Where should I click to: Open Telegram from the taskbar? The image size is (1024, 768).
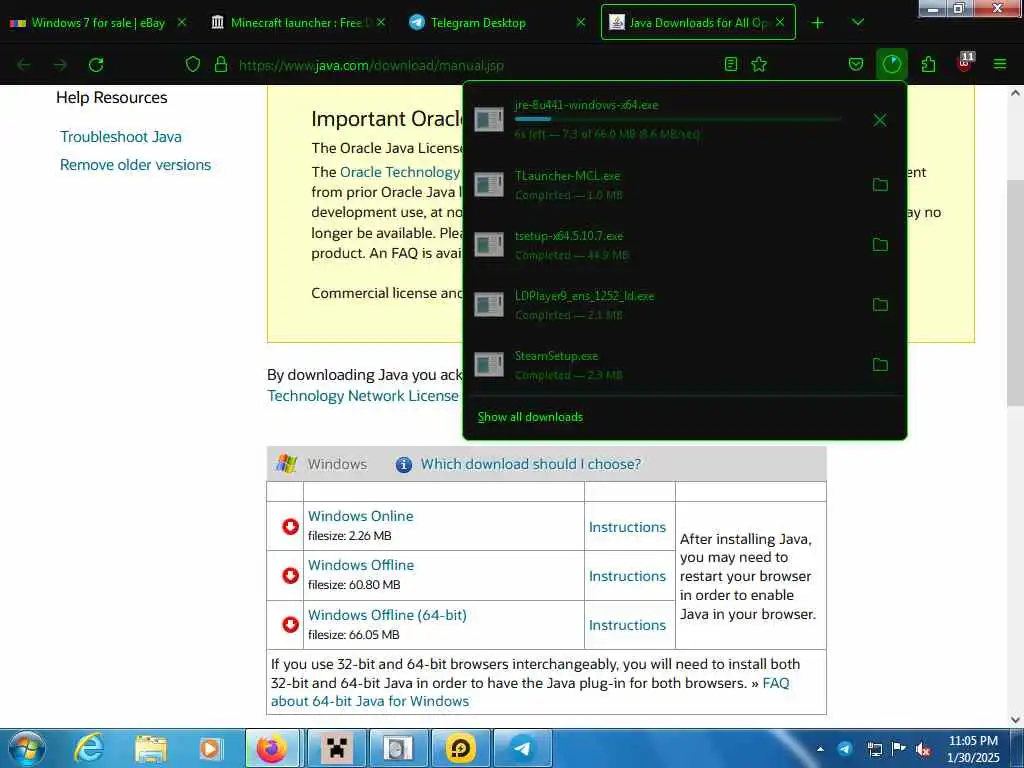tap(522, 748)
